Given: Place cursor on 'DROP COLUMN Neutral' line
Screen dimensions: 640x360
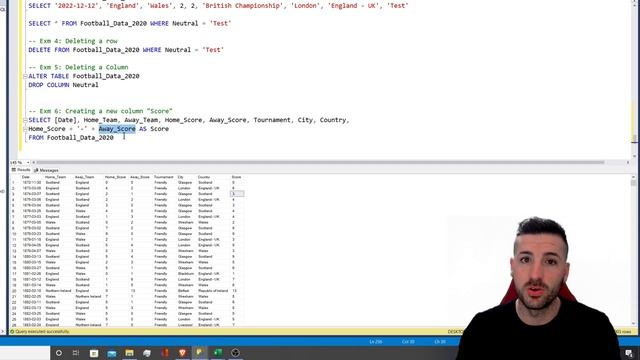Looking at the screenshot, I should [63, 85].
